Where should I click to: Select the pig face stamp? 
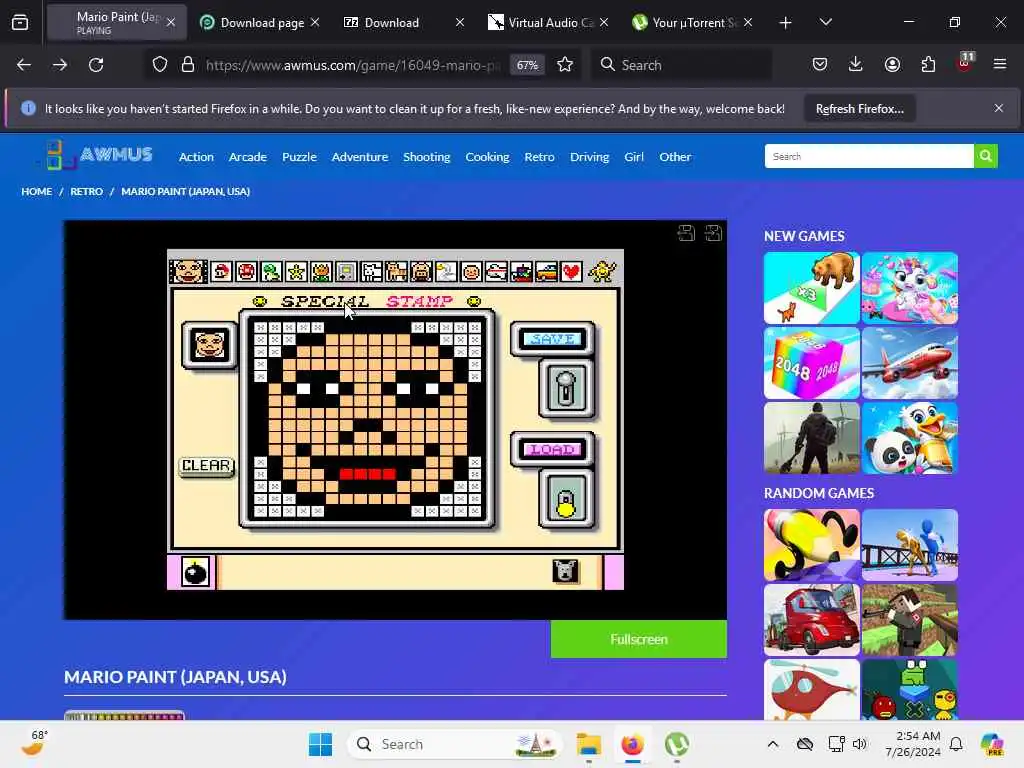coord(421,271)
